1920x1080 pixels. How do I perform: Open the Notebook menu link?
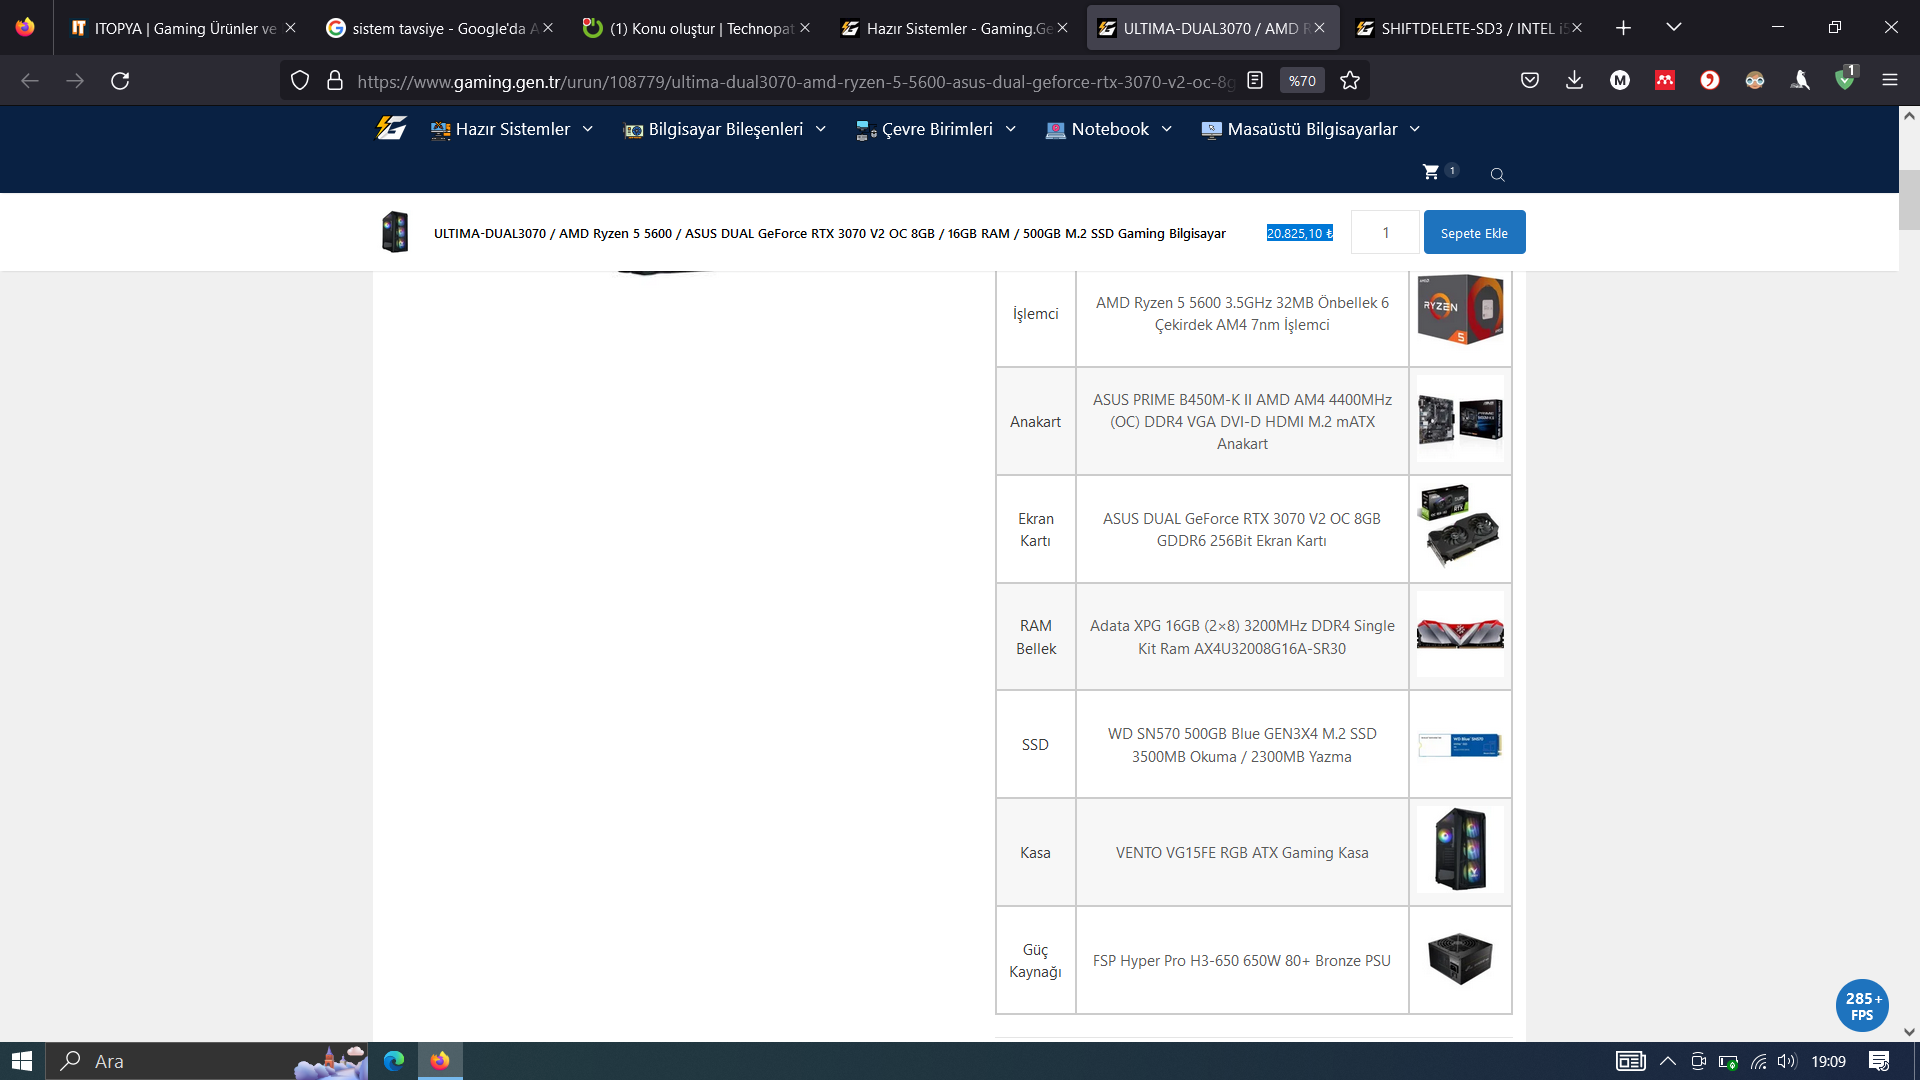click(x=1109, y=129)
